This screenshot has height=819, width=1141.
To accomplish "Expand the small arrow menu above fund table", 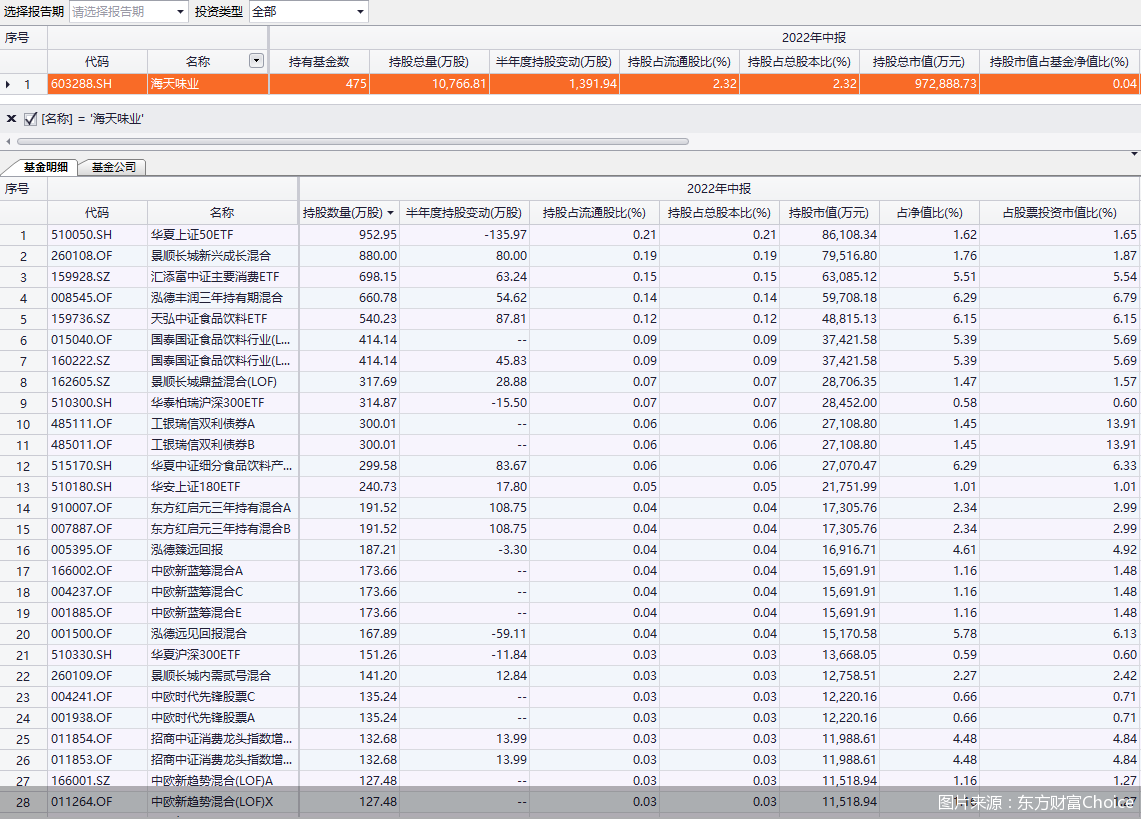I will tap(1134, 155).
